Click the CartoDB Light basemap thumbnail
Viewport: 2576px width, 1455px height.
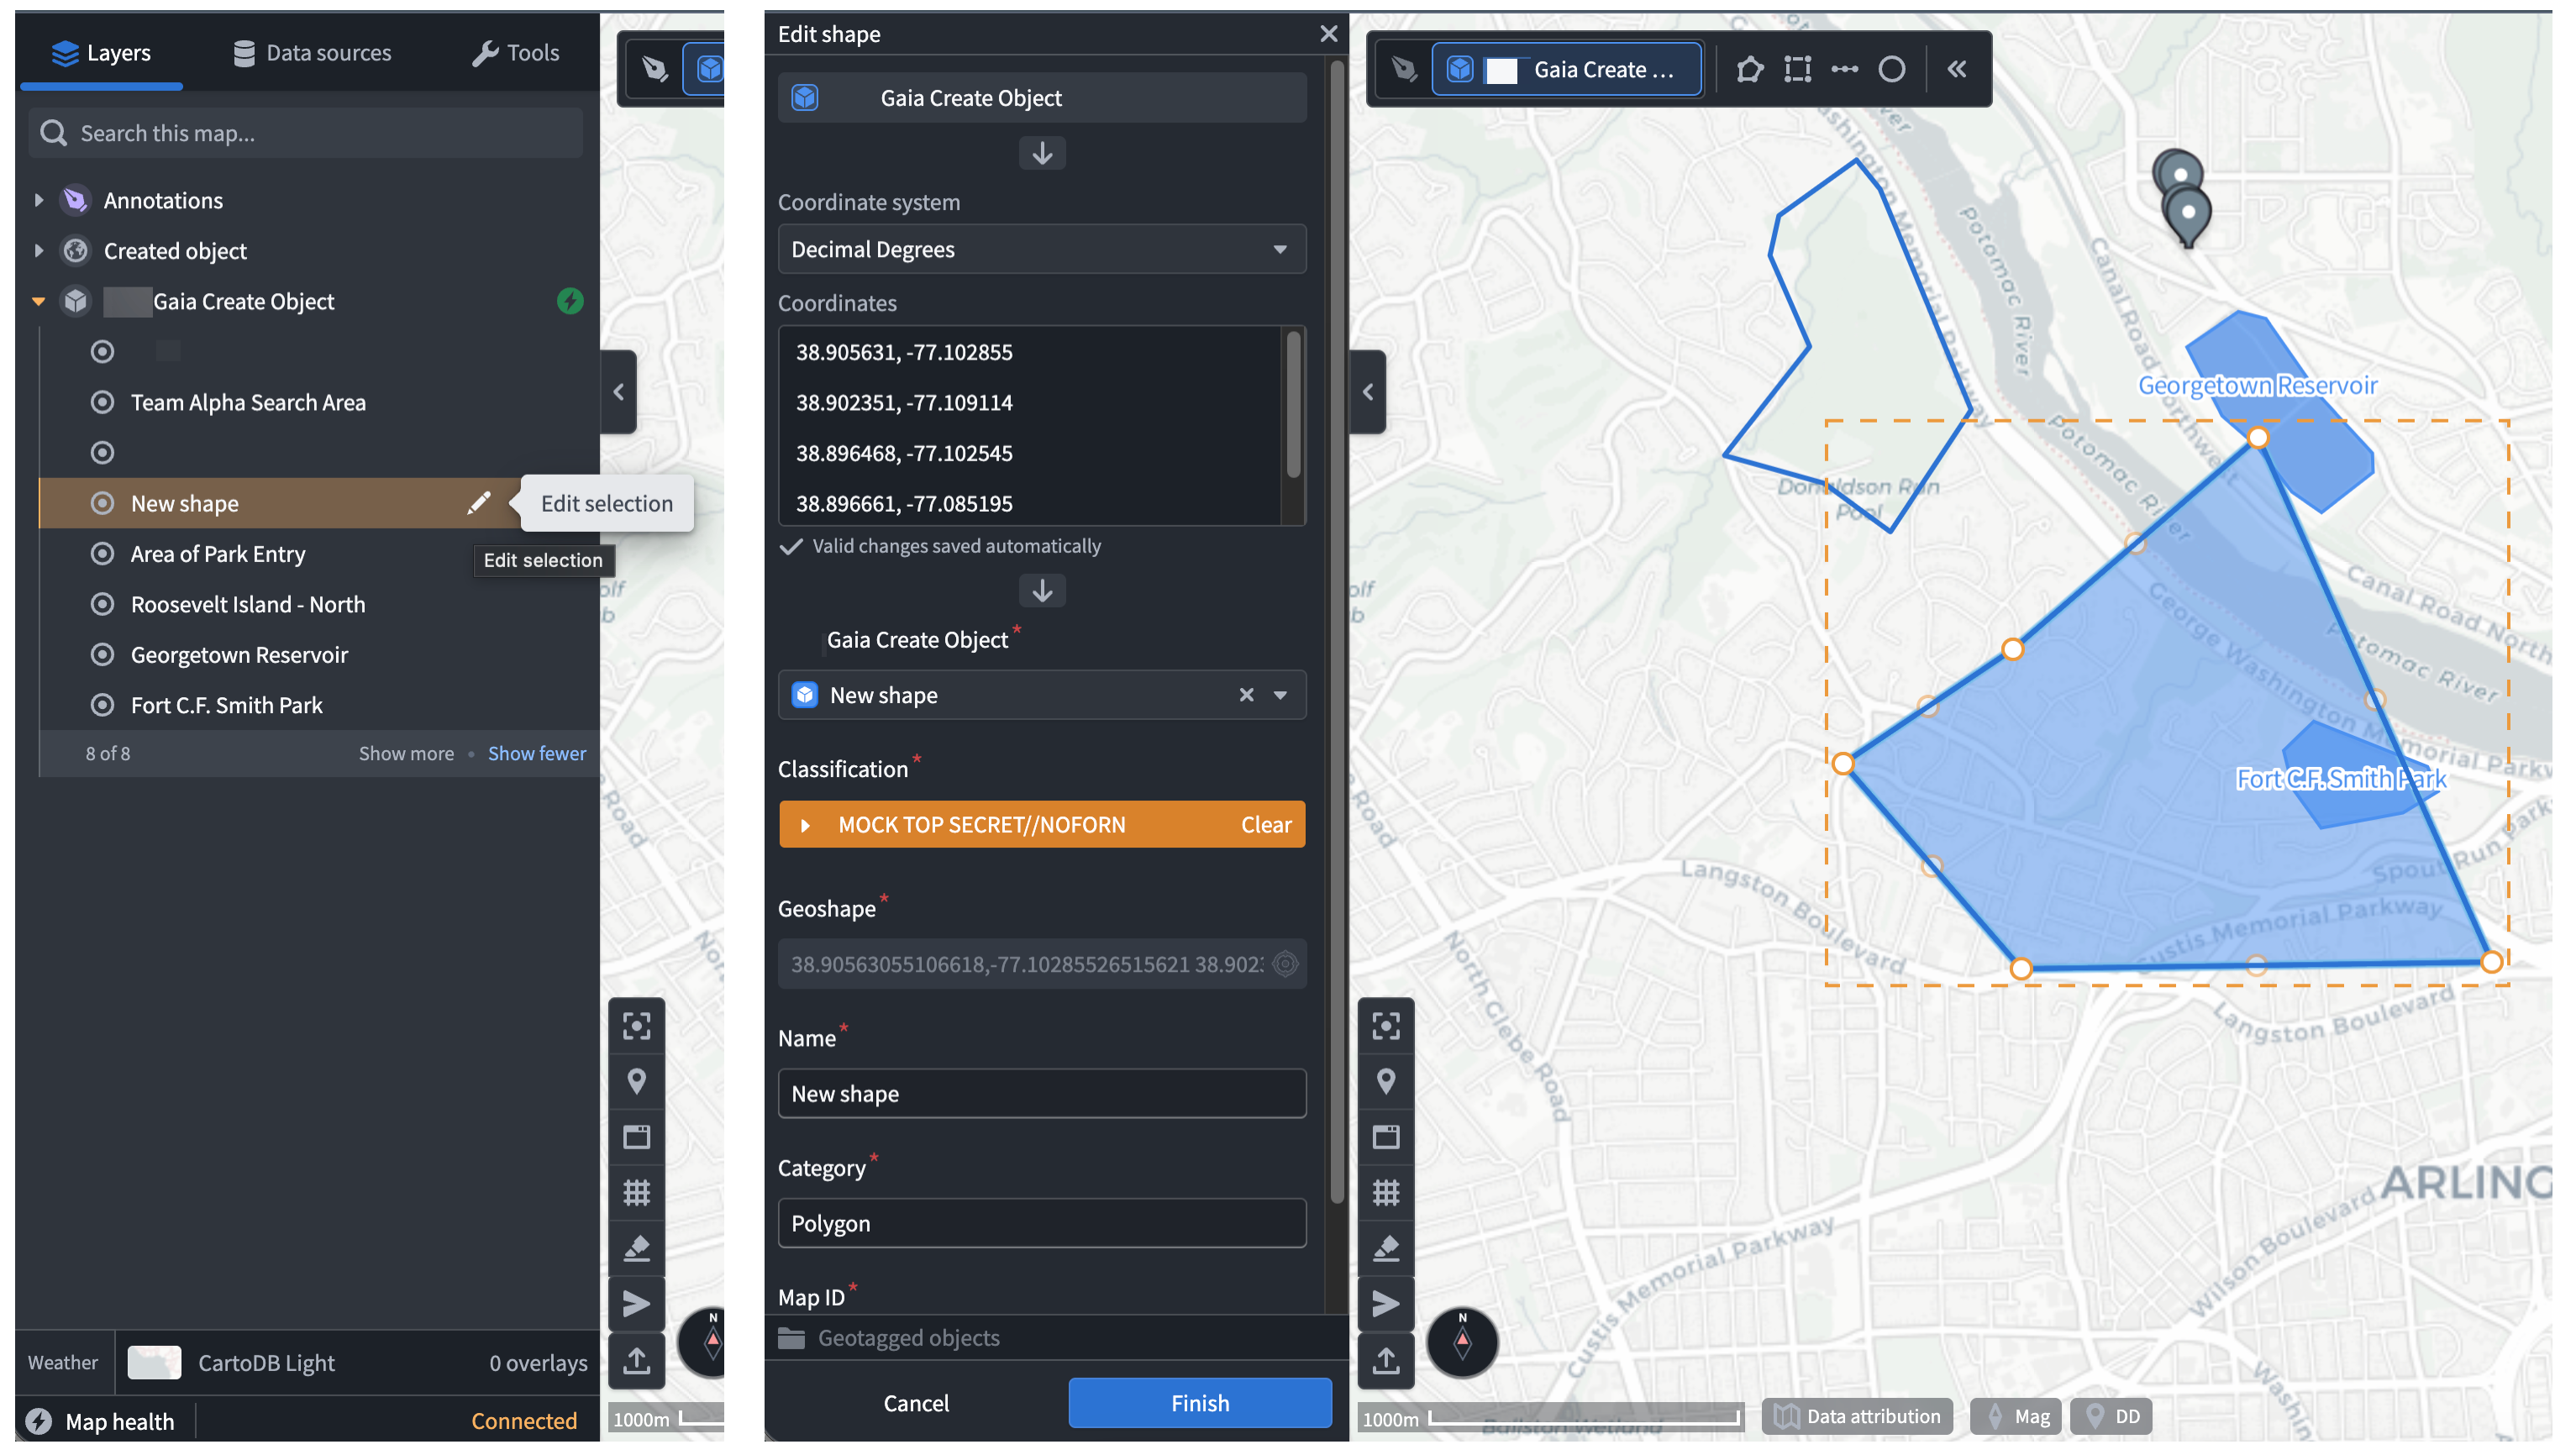coord(154,1362)
